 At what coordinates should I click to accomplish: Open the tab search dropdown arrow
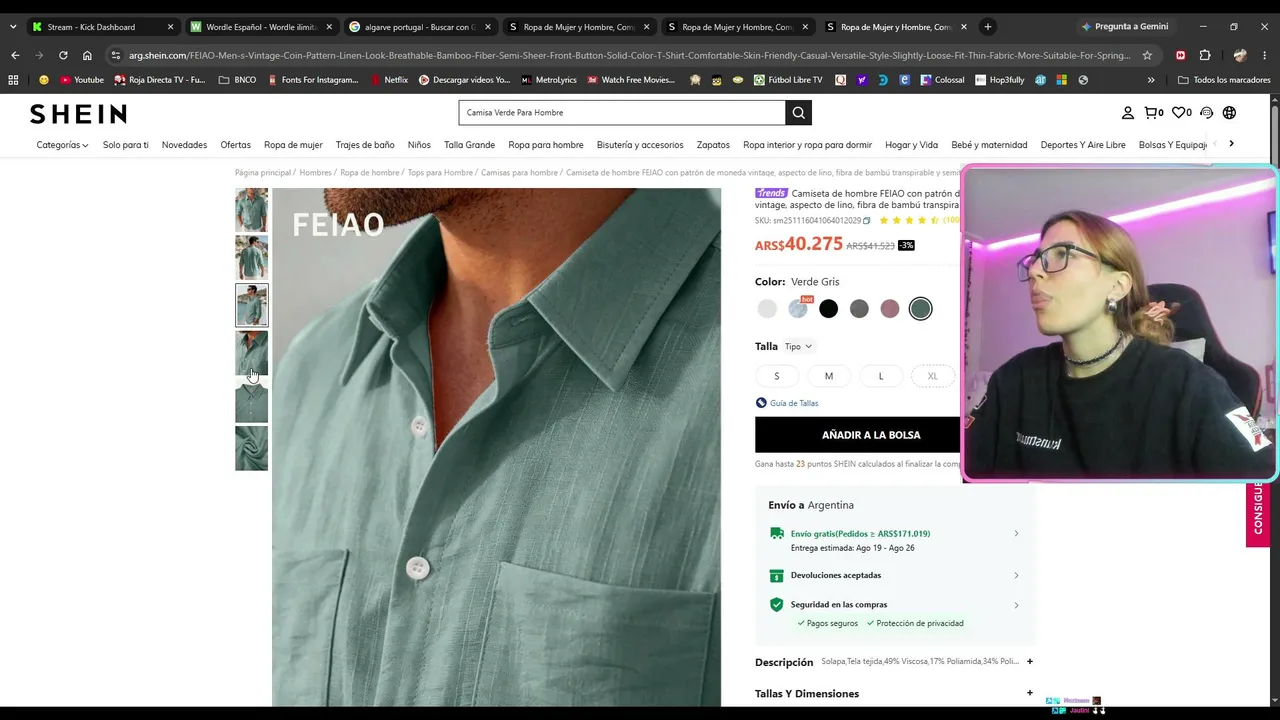click(x=12, y=27)
